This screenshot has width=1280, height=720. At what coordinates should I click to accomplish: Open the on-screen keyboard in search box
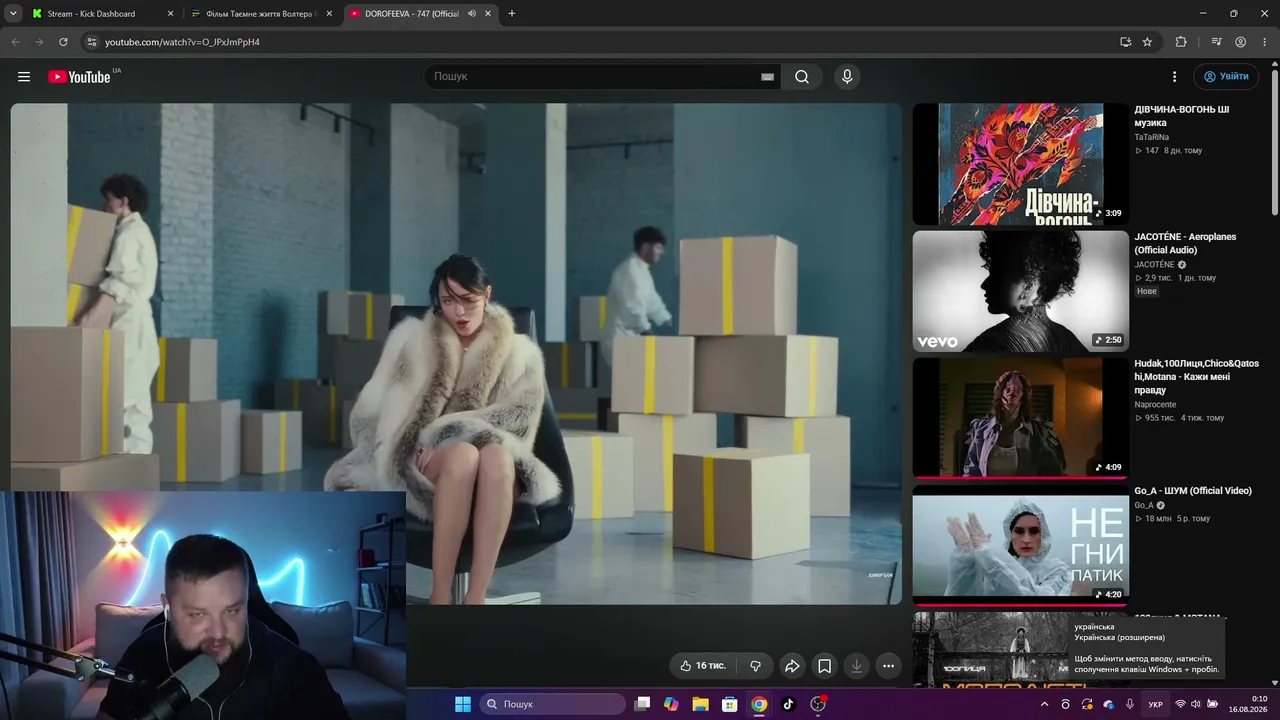pos(768,77)
